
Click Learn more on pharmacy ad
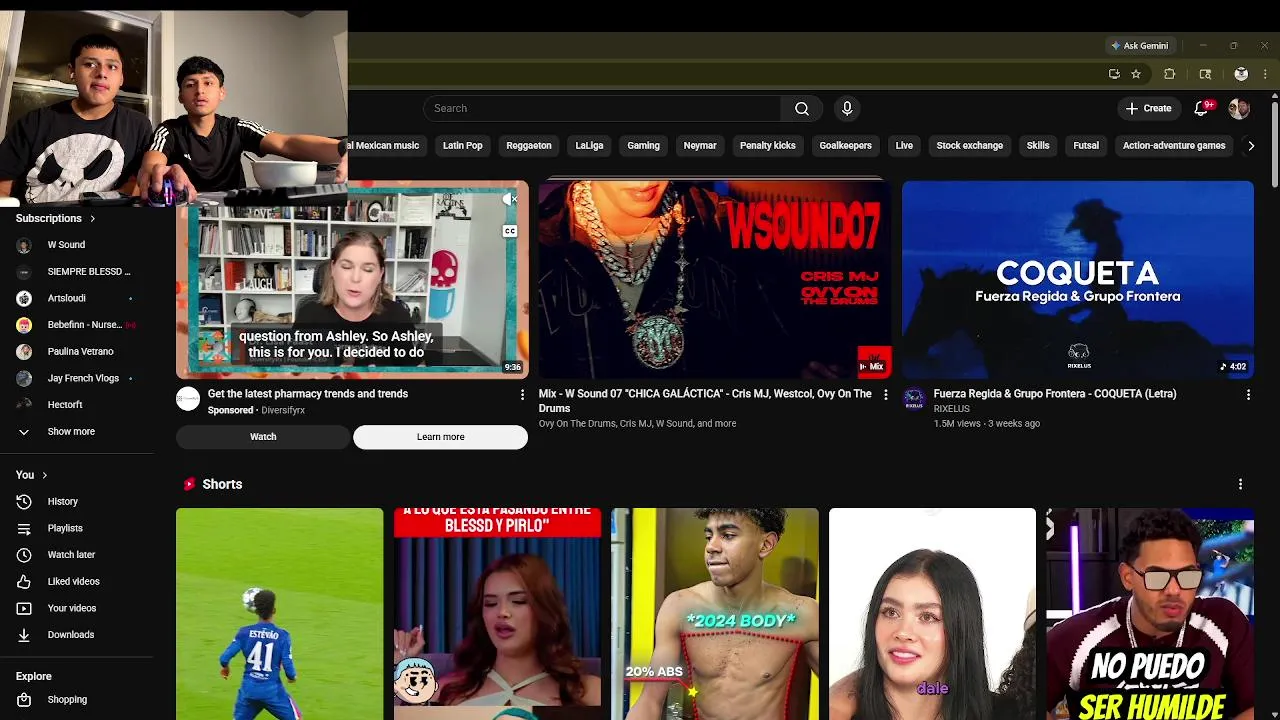pos(440,437)
